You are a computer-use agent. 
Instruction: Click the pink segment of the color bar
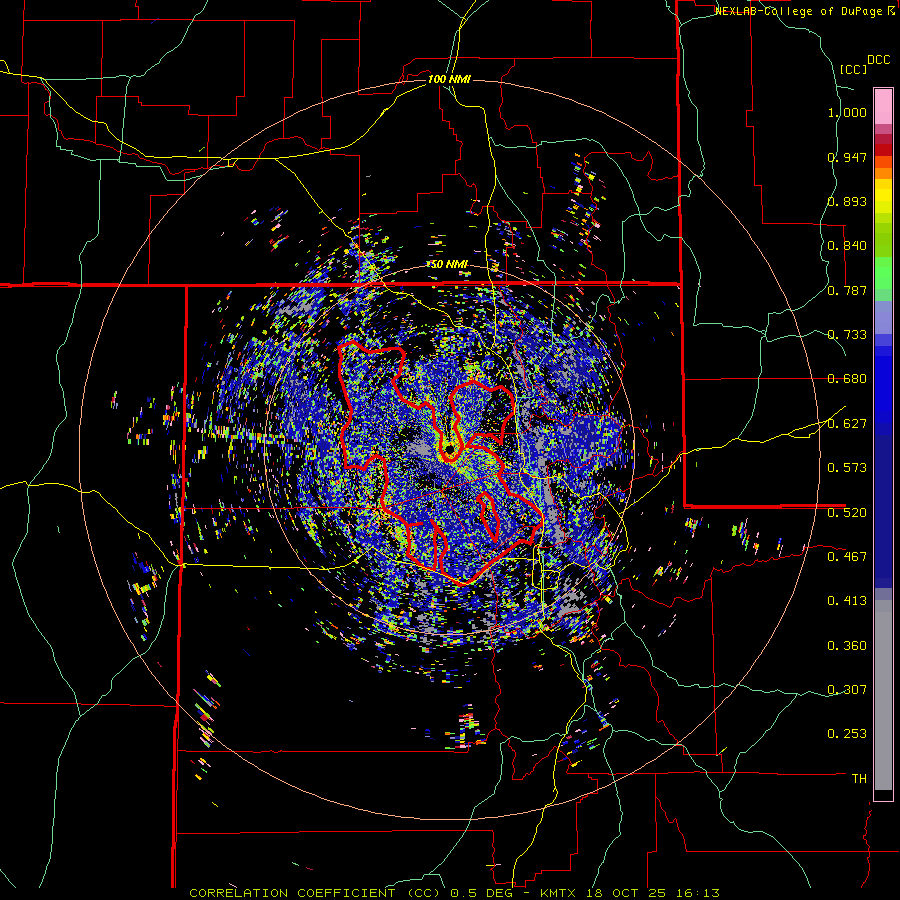(x=883, y=107)
